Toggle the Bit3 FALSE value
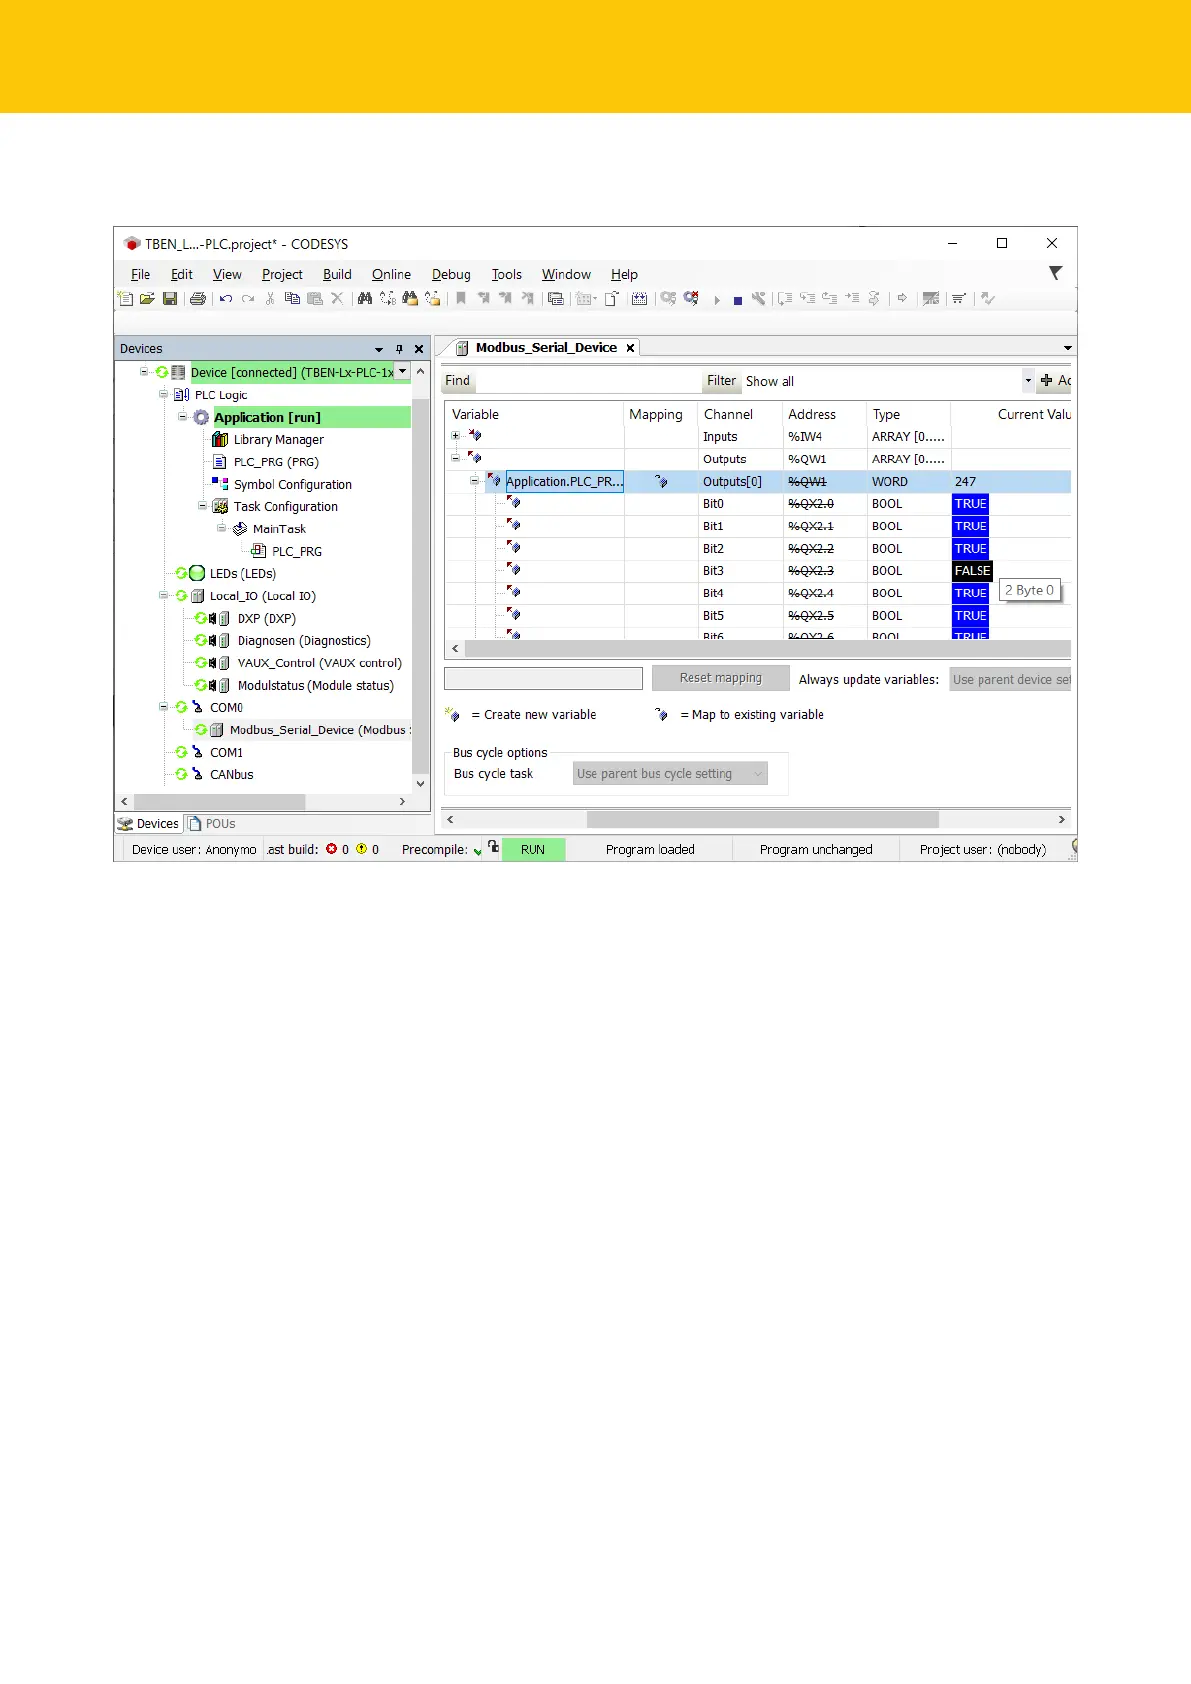The height and width of the screenshot is (1684, 1191). click(972, 571)
